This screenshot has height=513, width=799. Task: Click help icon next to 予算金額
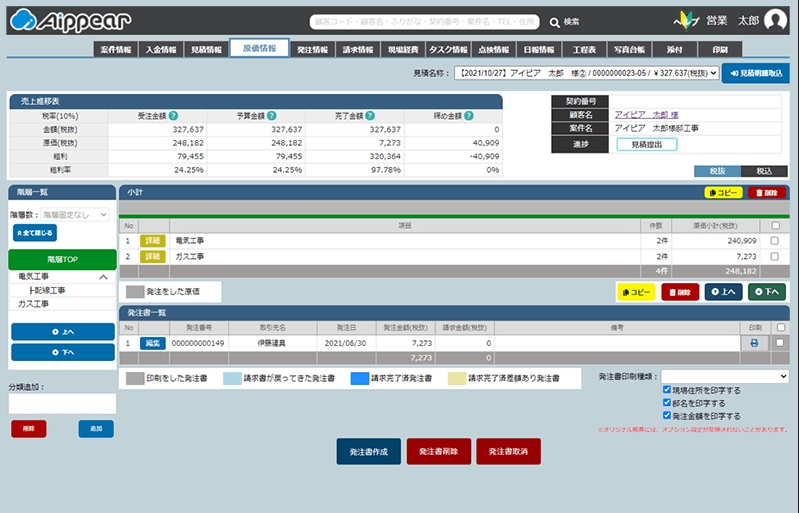pos(271,116)
